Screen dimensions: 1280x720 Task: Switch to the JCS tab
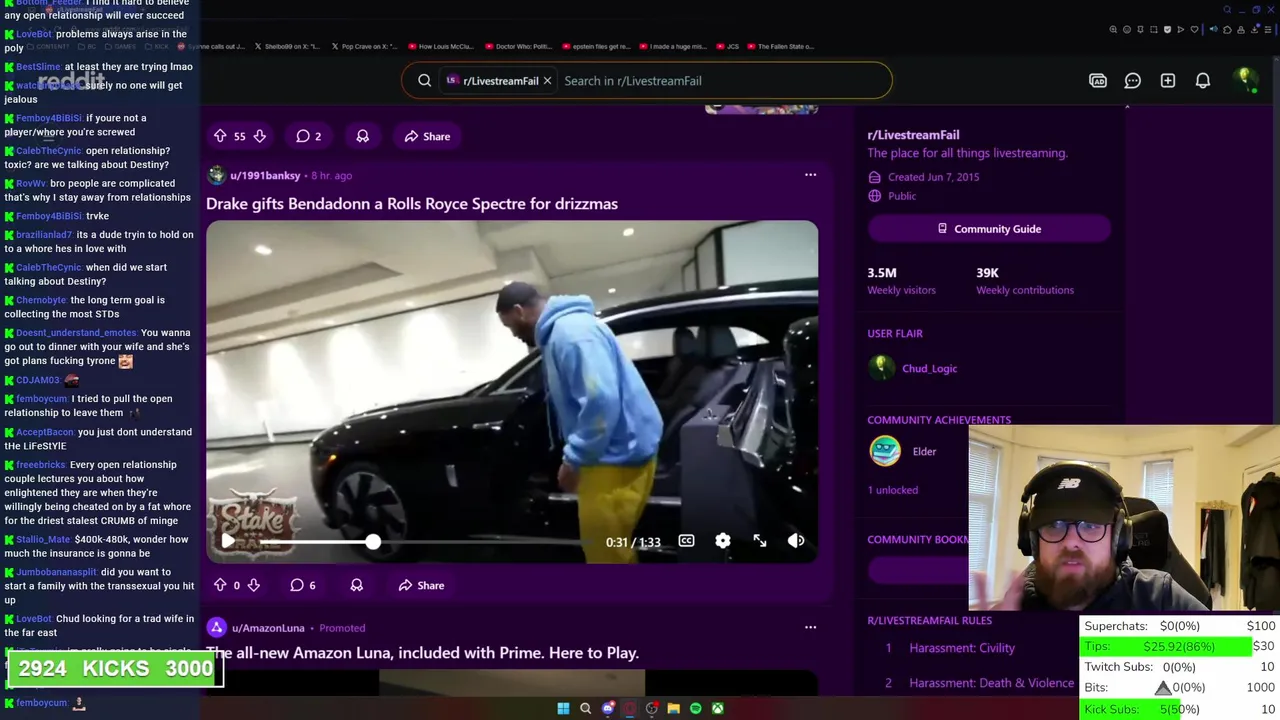[x=727, y=46]
